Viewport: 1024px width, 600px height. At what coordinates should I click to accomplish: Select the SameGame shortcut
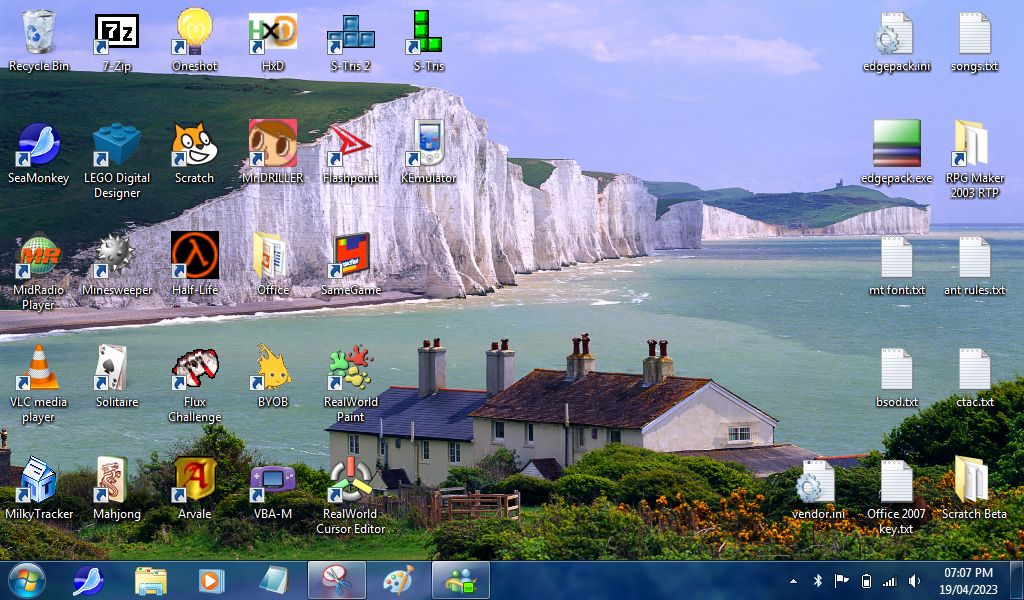pos(351,256)
